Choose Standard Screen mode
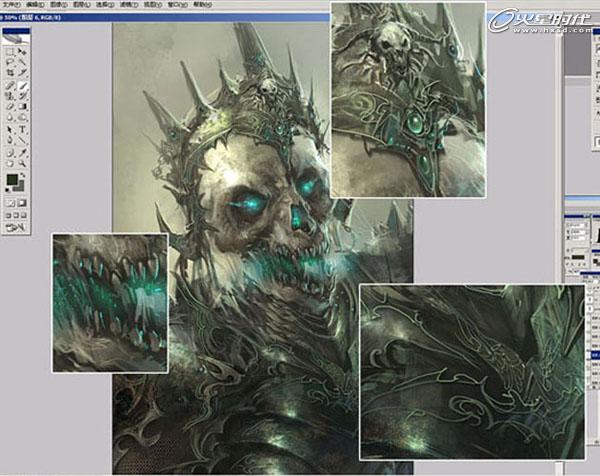600x476 pixels. coord(8,215)
